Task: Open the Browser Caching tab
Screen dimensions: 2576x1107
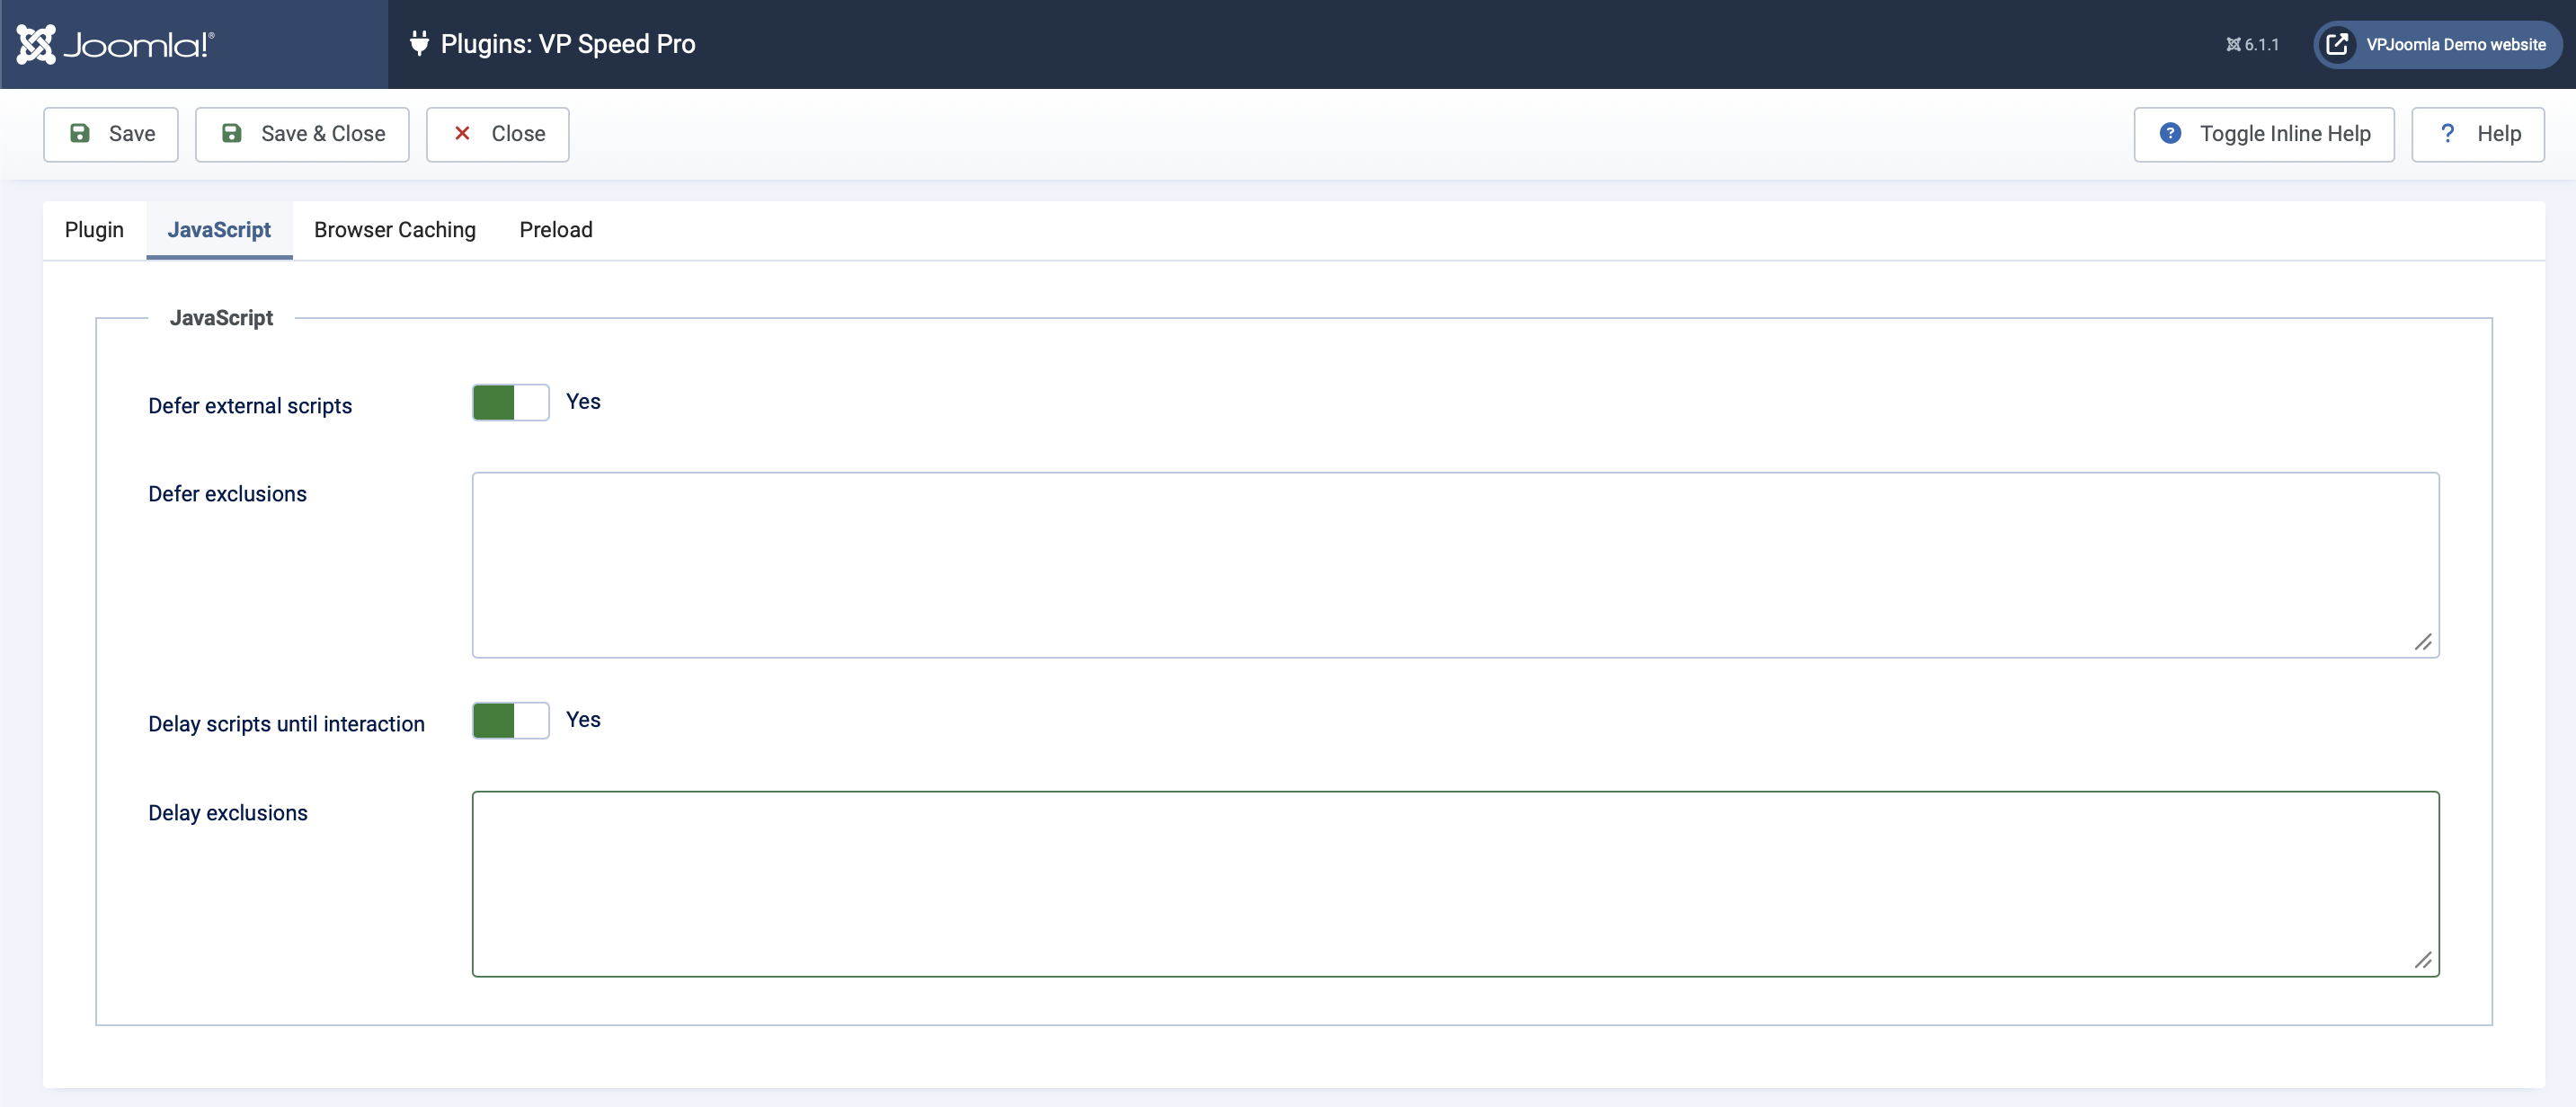Action: (x=395, y=230)
